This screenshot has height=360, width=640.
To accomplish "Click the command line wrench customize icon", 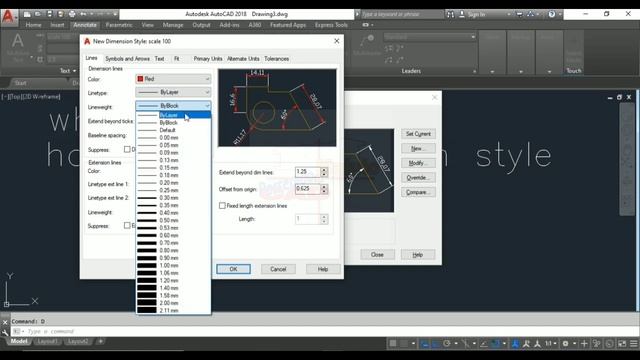I will coord(5,332).
